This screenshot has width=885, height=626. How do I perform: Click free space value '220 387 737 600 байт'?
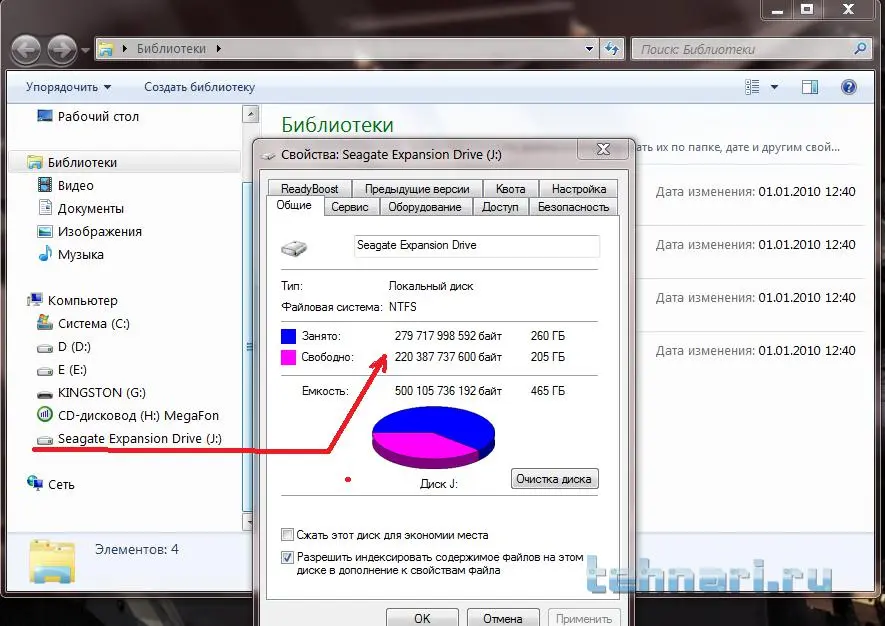tap(448, 357)
